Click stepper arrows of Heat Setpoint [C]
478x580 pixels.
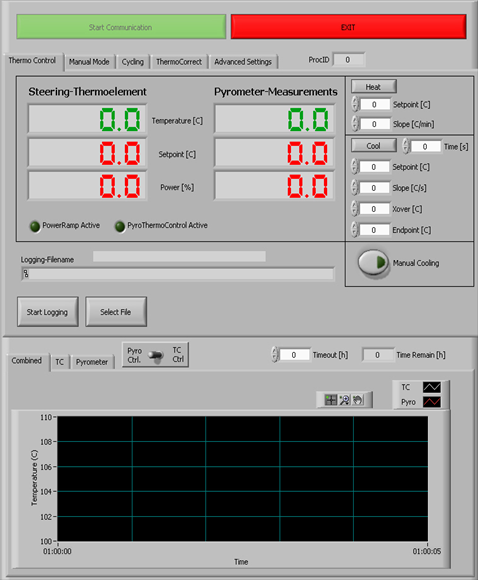coord(355,104)
